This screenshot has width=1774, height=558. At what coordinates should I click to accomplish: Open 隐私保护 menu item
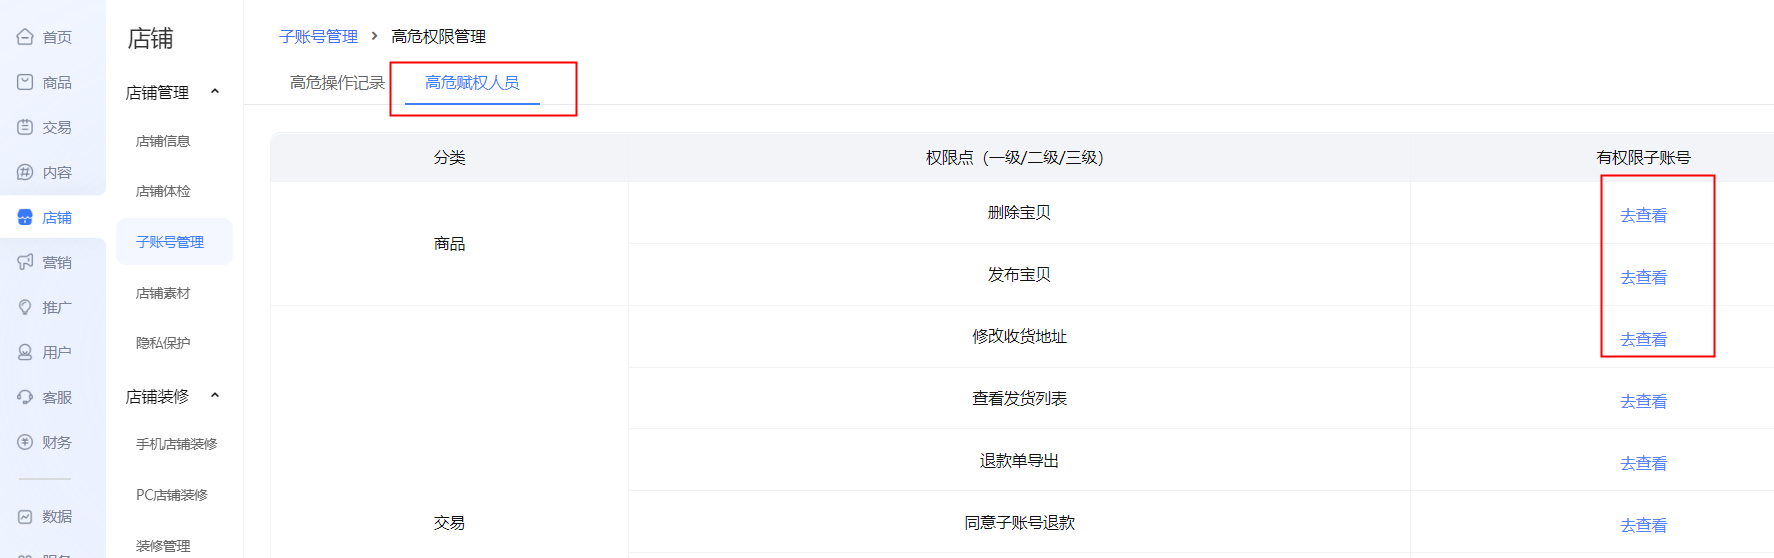tap(163, 343)
